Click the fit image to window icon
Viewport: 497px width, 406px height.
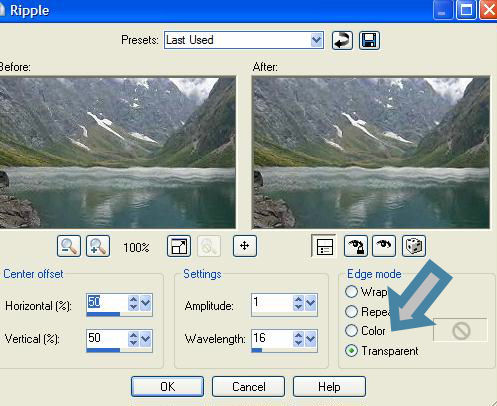pos(179,246)
